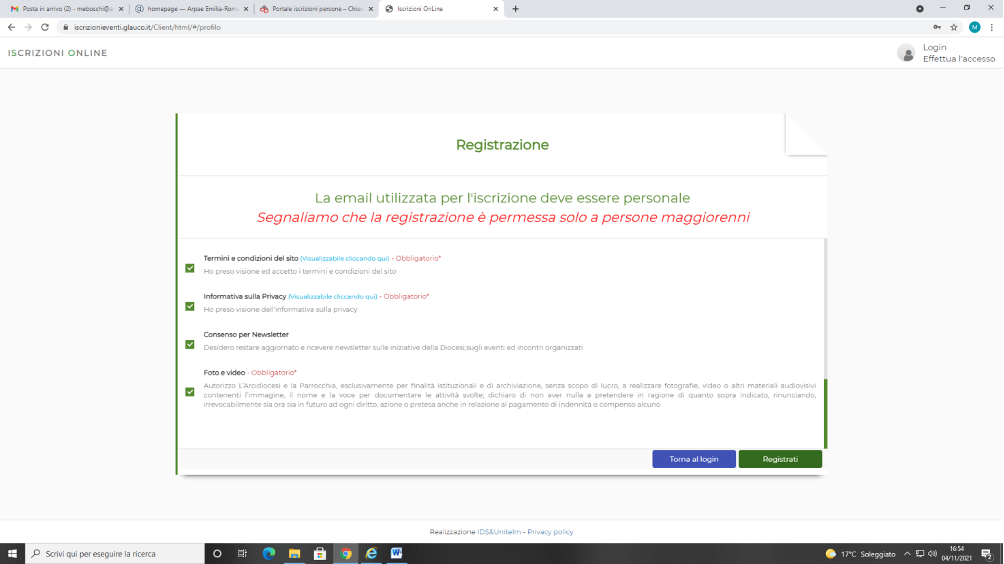Expand the hidden system tray icons
The image size is (1004, 564).
pyautogui.click(x=907, y=553)
